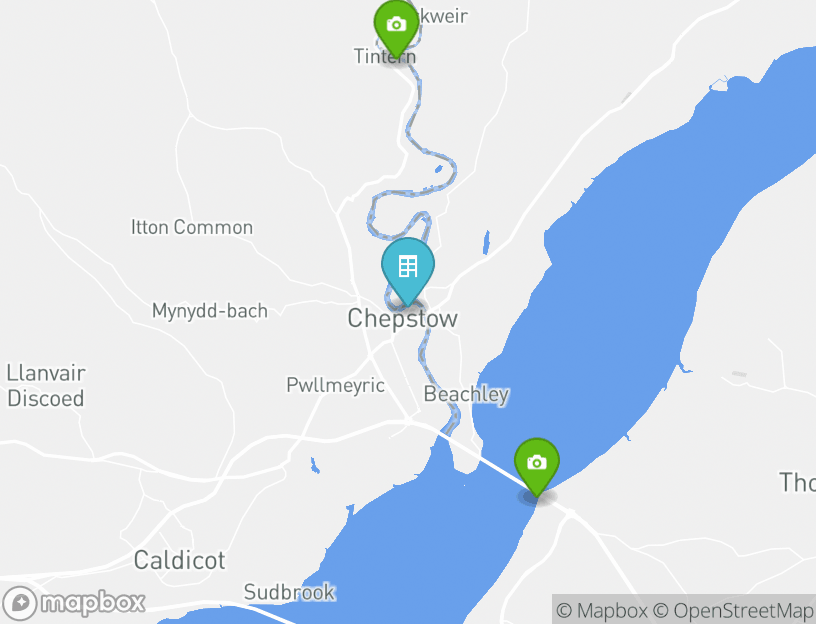
Task: Click the Chepstow town label
Action: (x=403, y=319)
